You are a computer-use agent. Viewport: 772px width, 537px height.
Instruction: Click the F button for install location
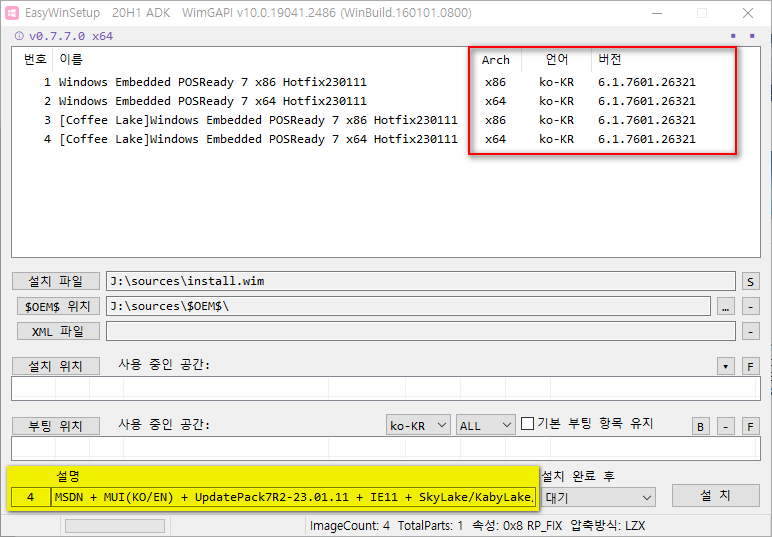coord(750,366)
